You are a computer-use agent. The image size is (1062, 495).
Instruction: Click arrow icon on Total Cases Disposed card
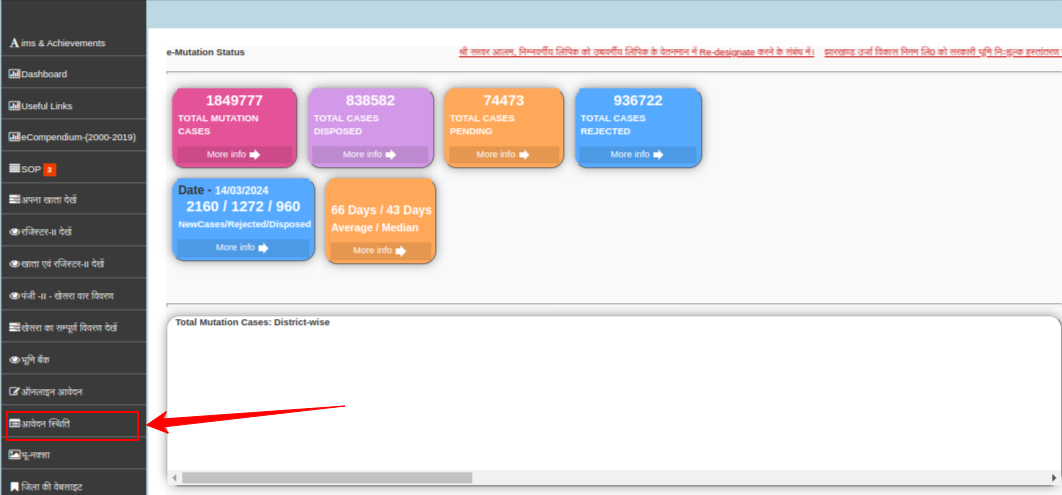click(x=391, y=154)
